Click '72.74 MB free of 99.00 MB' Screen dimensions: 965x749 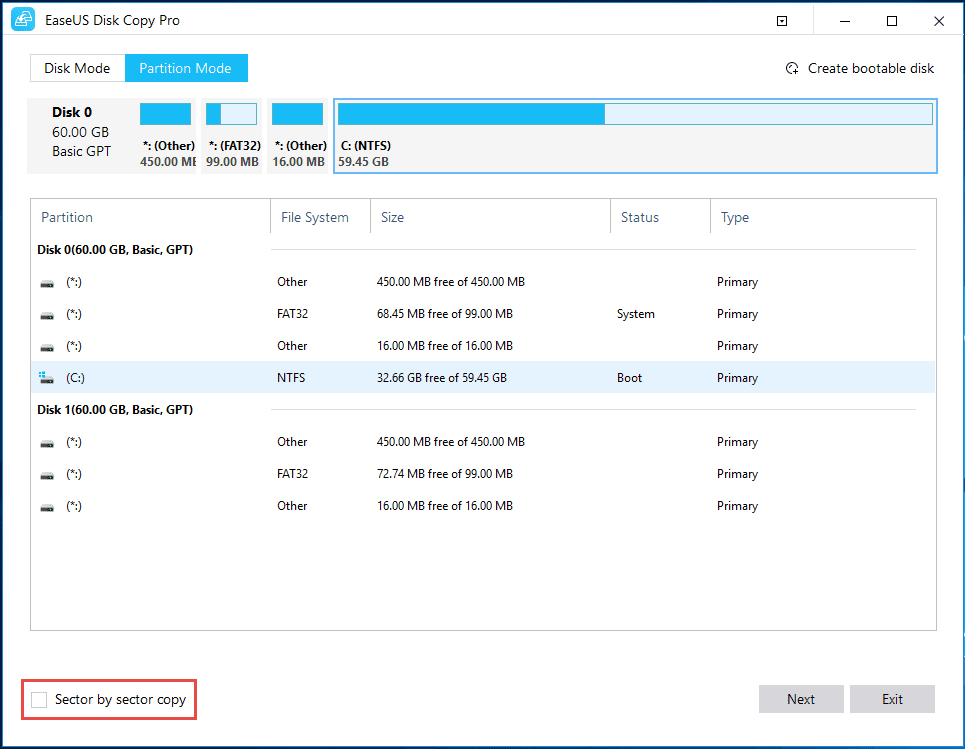tap(445, 474)
